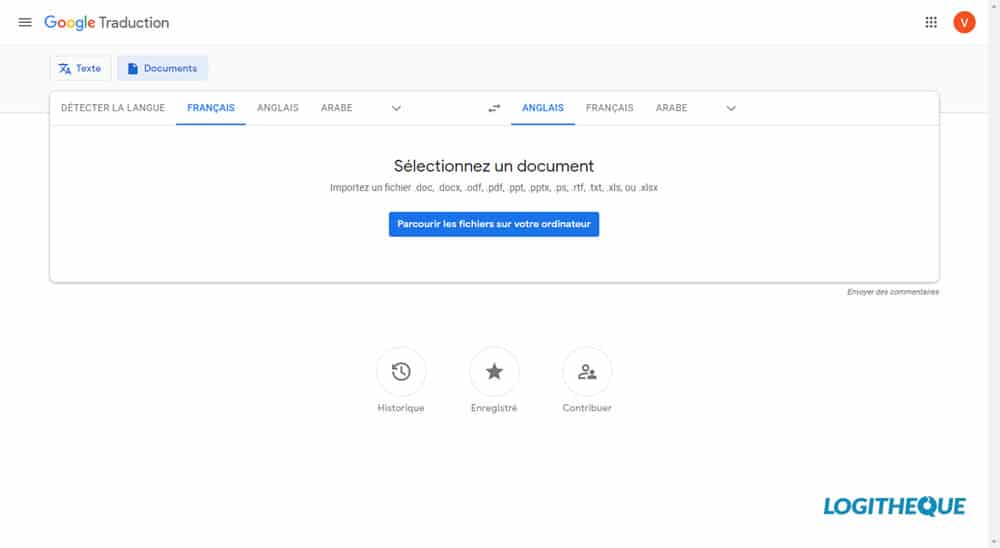Select Français as target language
The height and width of the screenshot is (548, 1000).
[x=609, y=108]
